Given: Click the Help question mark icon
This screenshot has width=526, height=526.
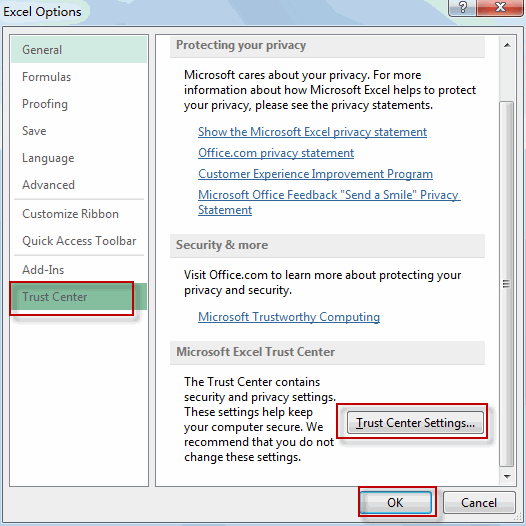Looking at the screenshot, I should pos(462,7).
